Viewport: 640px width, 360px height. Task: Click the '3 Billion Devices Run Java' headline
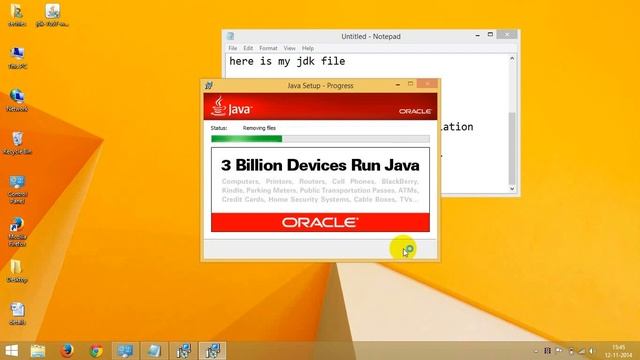click(x=320, y=165)
